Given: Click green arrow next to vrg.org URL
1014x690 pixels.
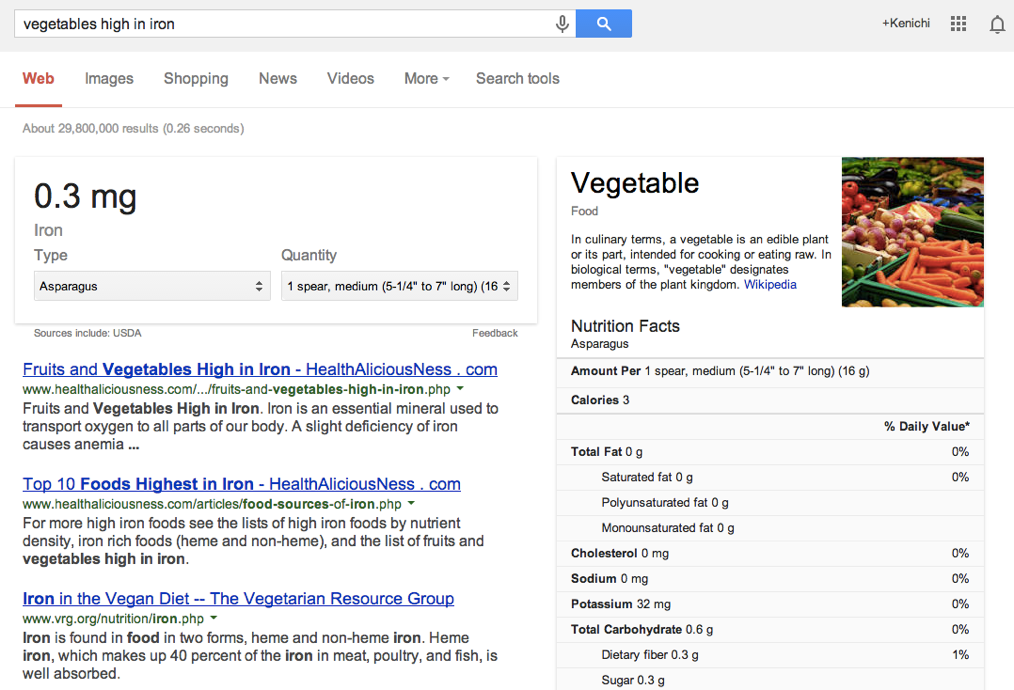Looking at the screenshot, I should click(213, 618).
